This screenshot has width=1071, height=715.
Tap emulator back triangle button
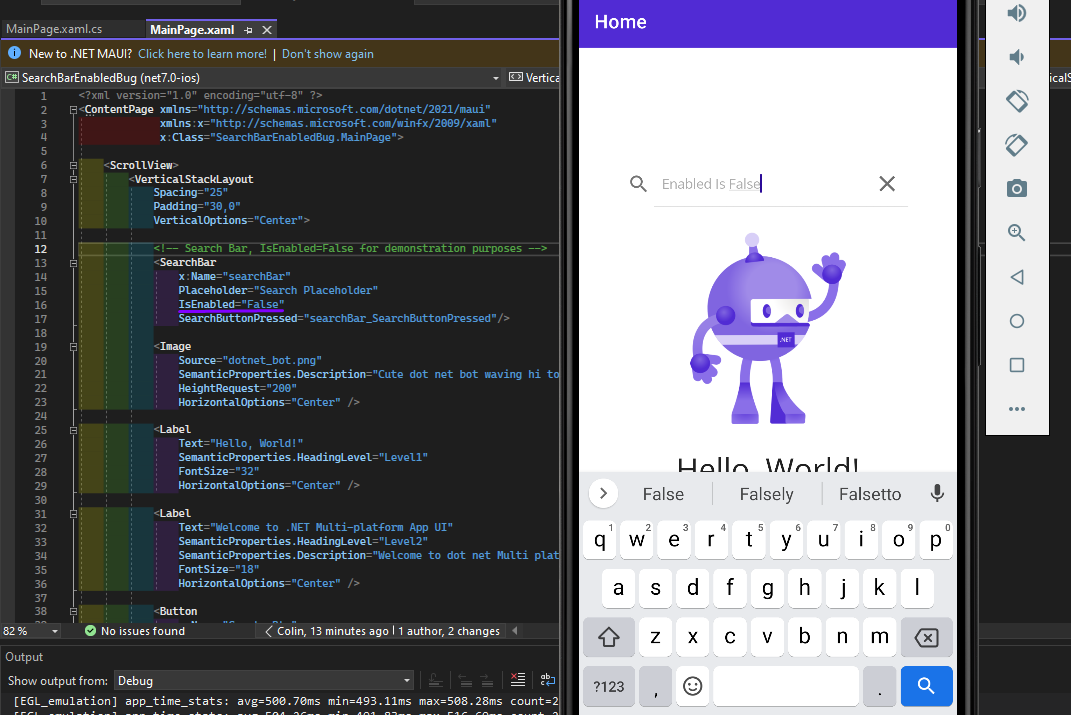(1016, 277)
